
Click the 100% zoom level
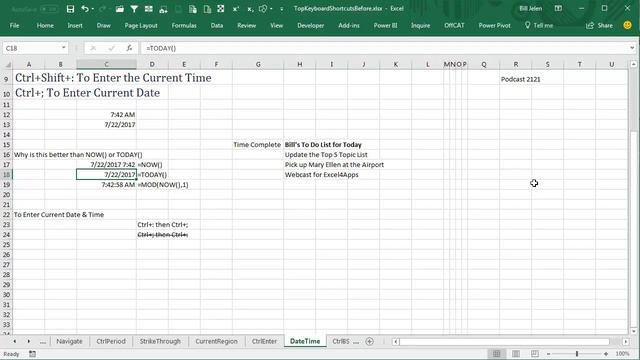click(x=622, y=354)
